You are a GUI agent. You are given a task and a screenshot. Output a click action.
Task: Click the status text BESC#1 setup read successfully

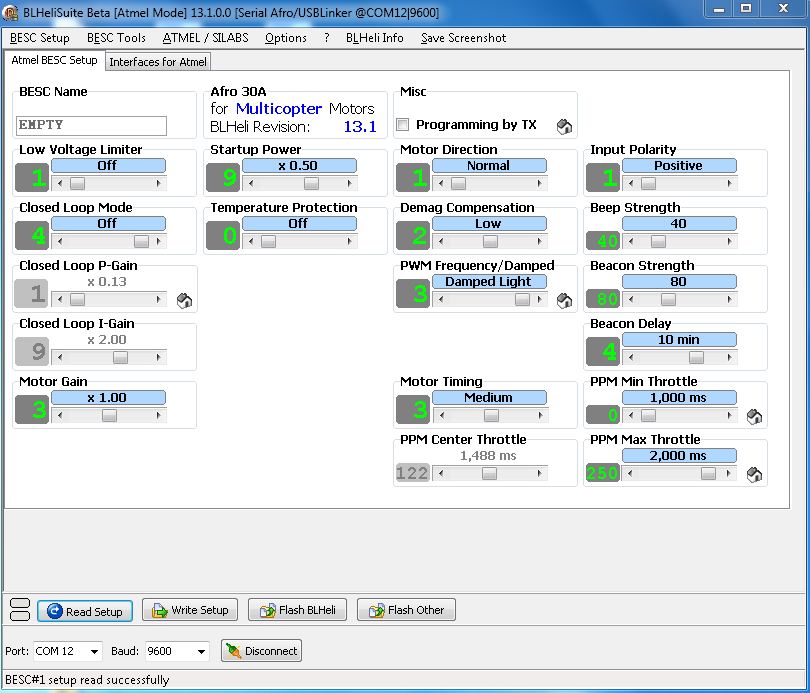click(x=87, y=680)
